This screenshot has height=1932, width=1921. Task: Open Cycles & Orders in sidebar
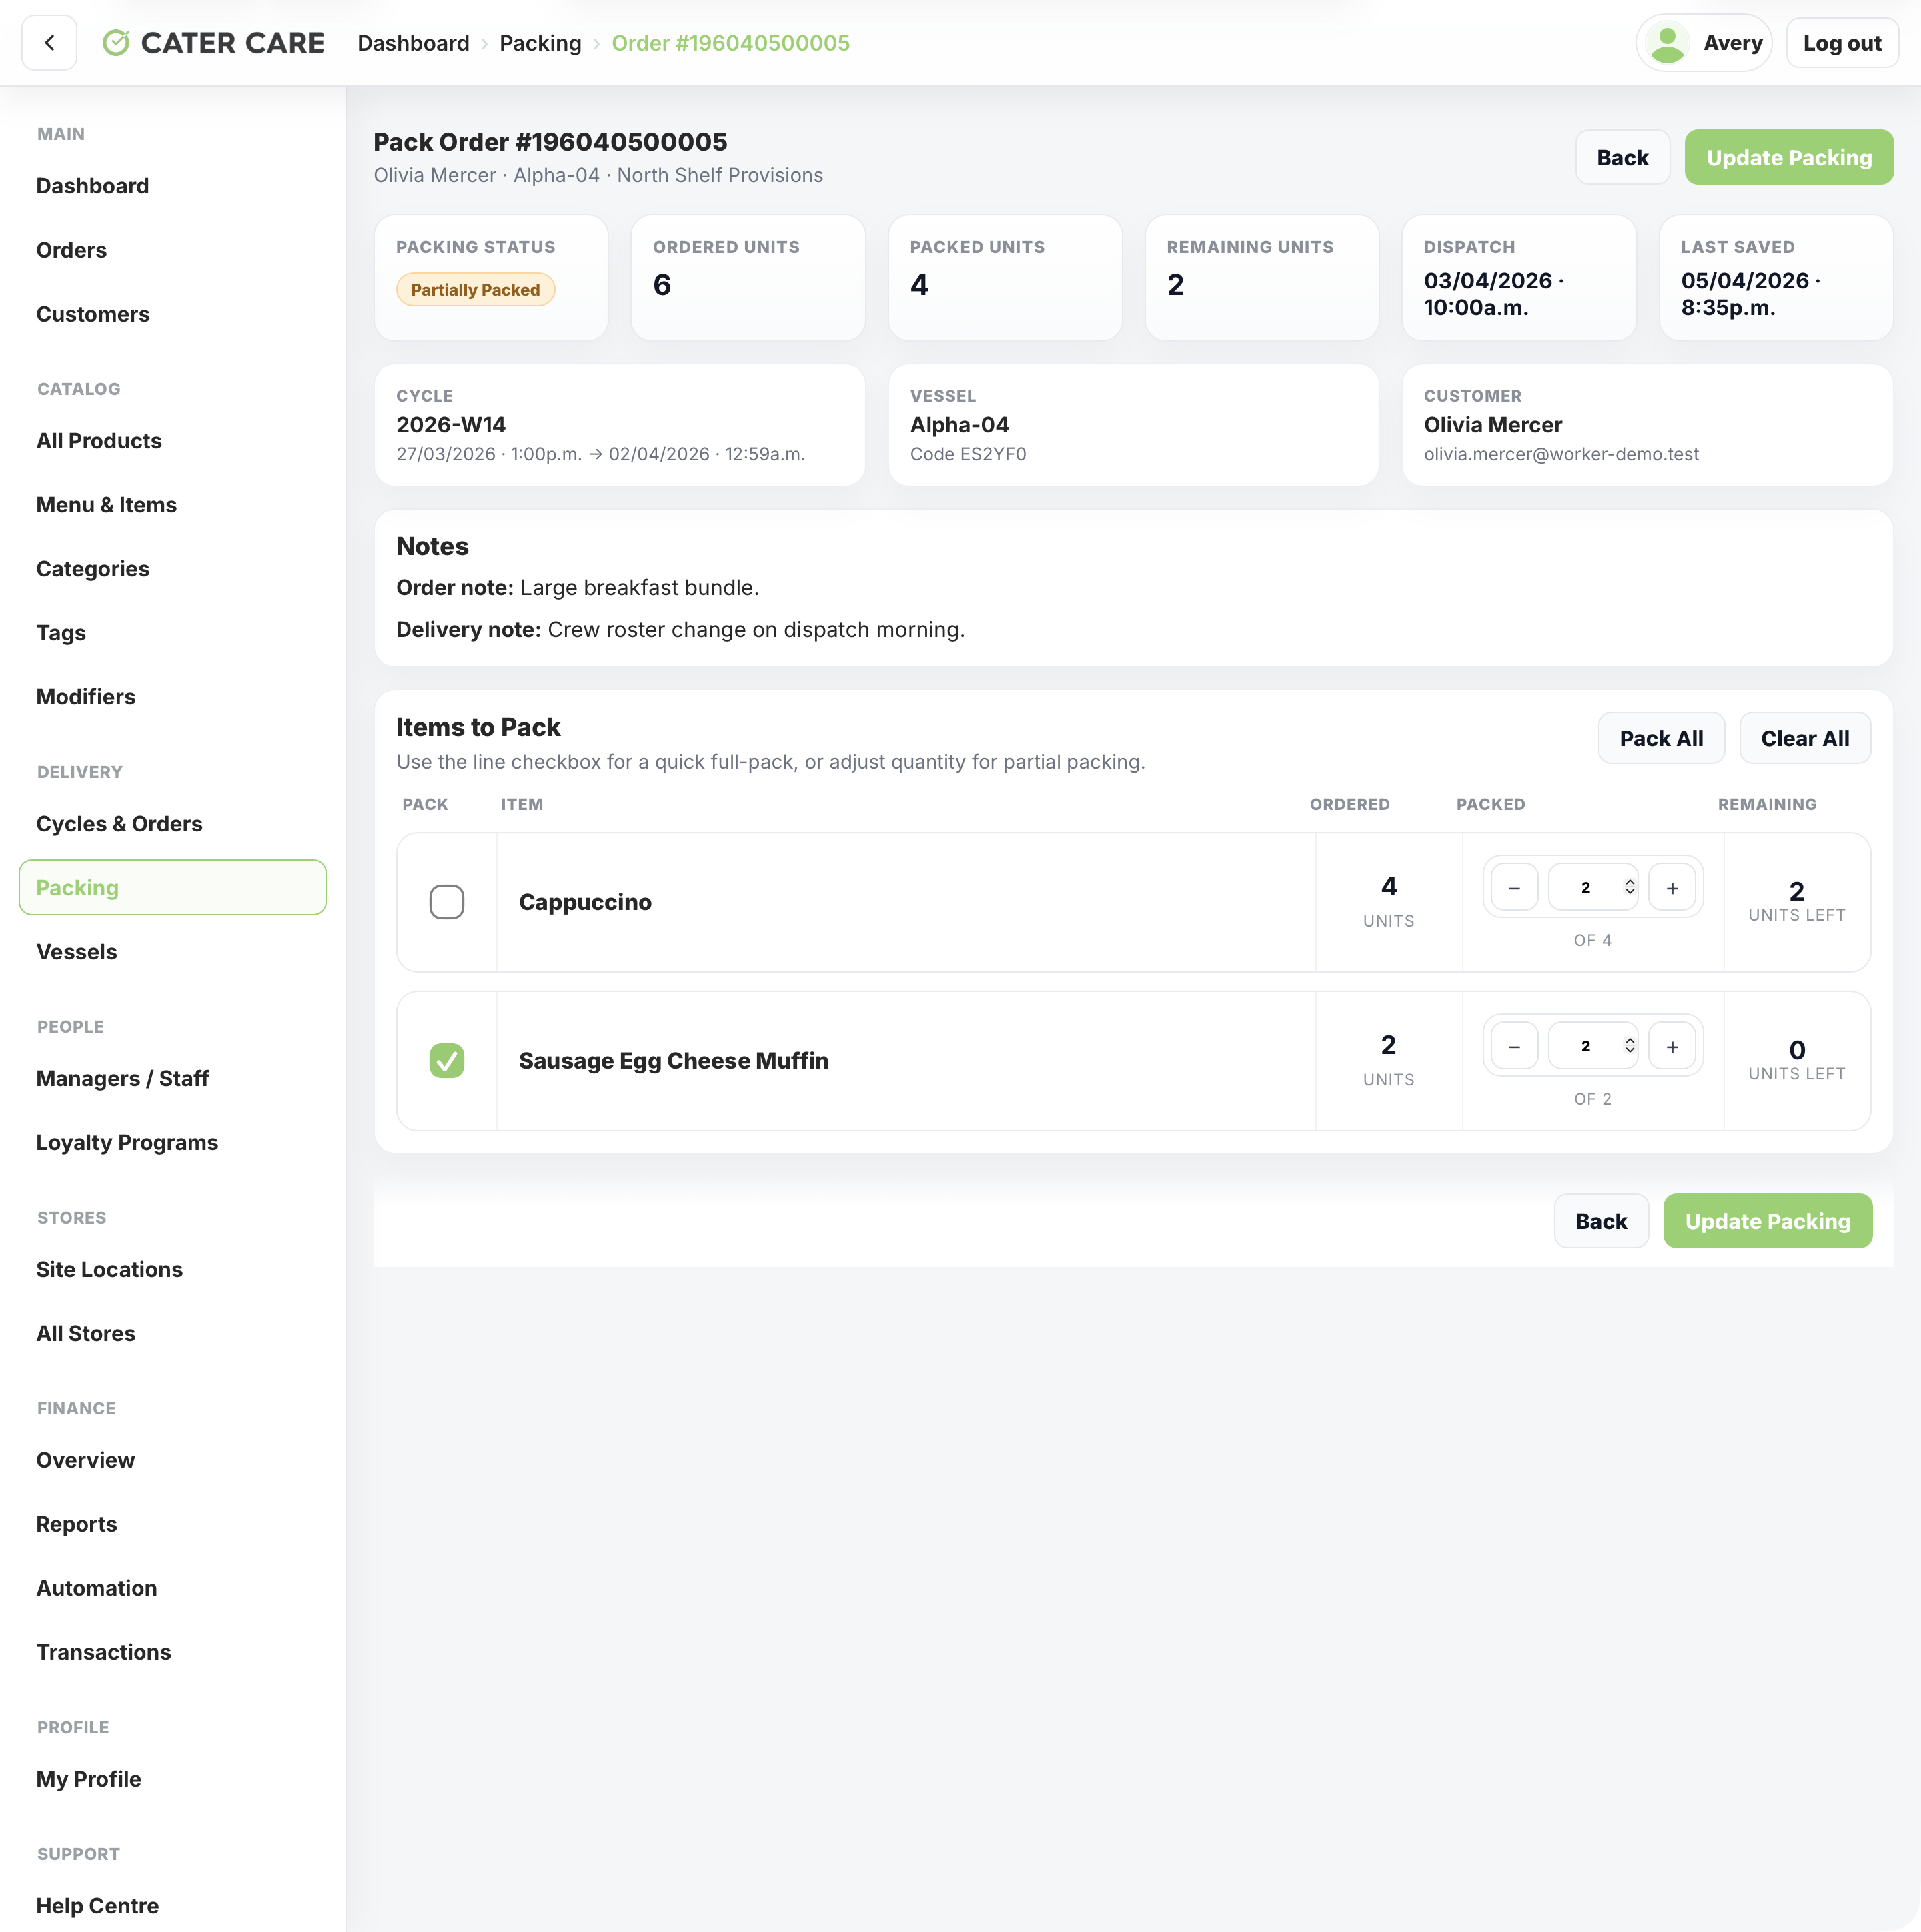click(x=119, y=824)
